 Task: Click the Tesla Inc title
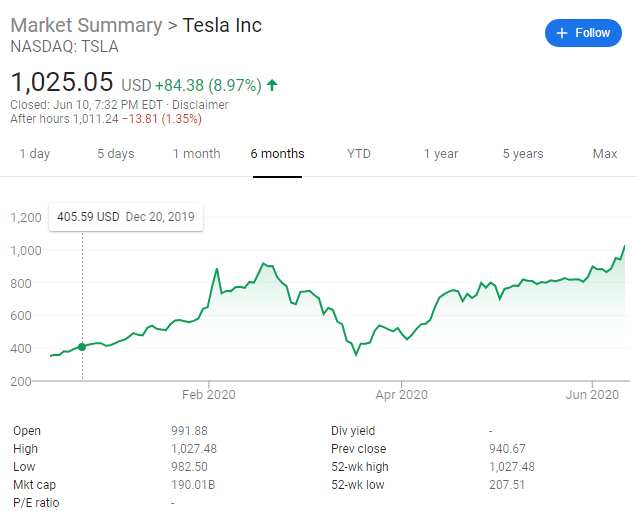(222, 25)
